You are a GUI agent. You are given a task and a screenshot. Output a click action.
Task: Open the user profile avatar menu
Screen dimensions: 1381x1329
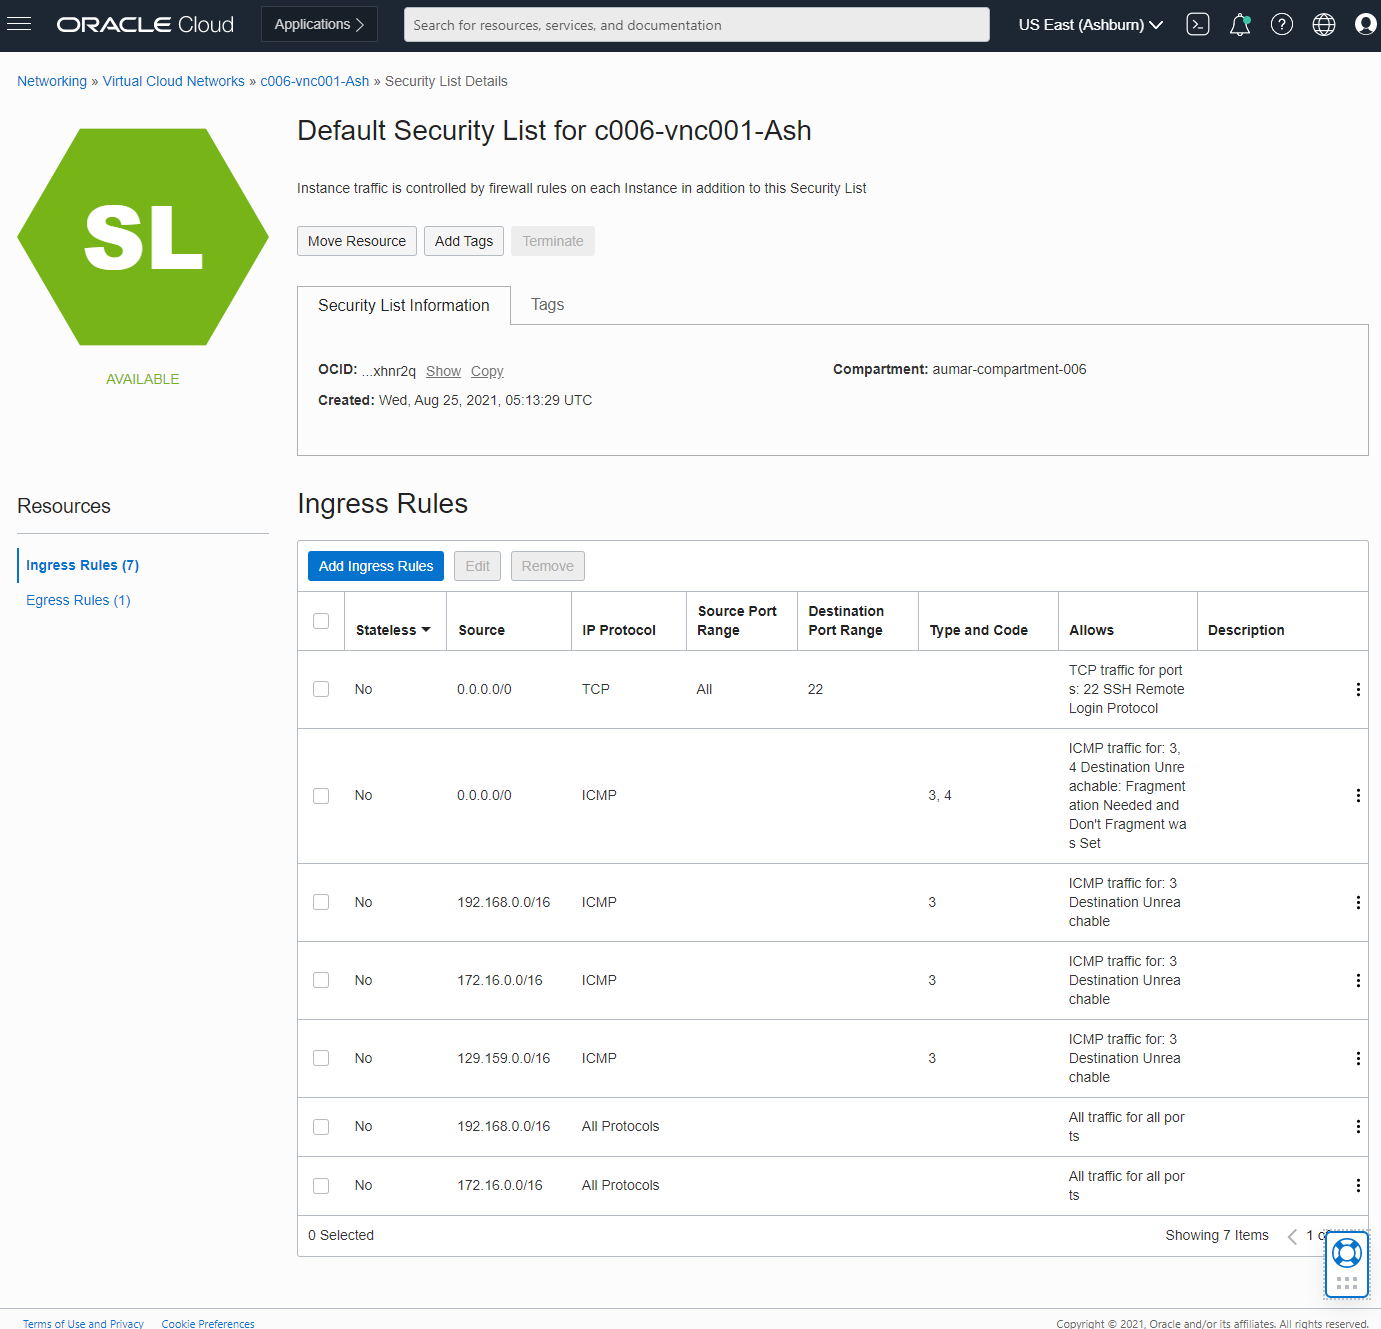click(x=1366, y=24)
